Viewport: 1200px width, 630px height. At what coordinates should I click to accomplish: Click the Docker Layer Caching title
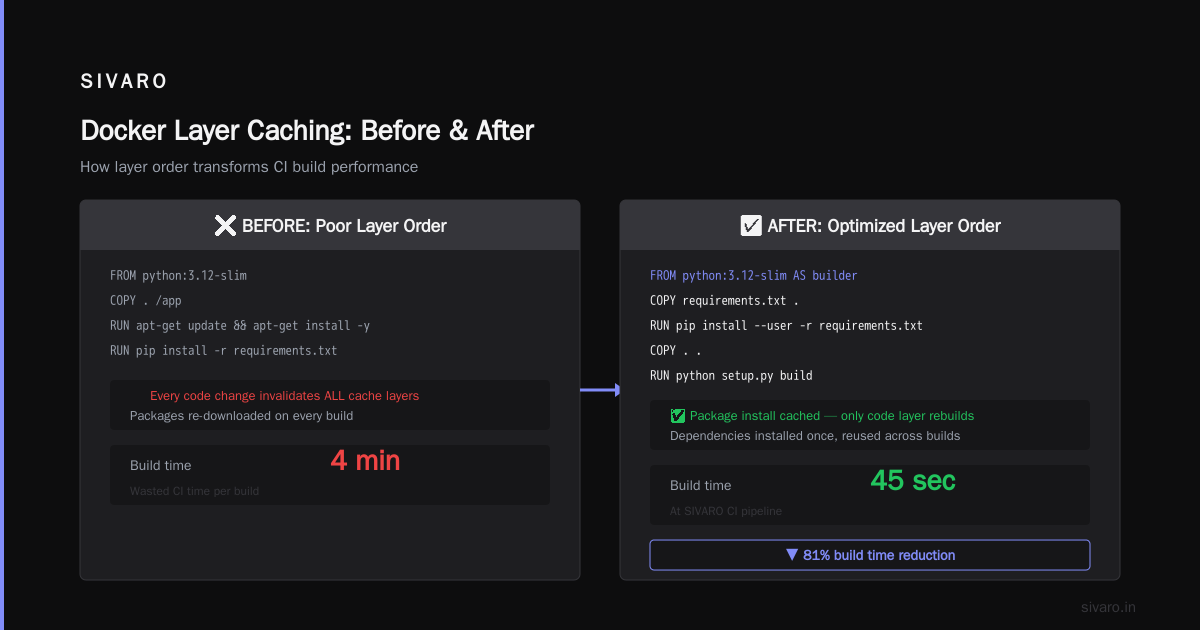[307, 131]
